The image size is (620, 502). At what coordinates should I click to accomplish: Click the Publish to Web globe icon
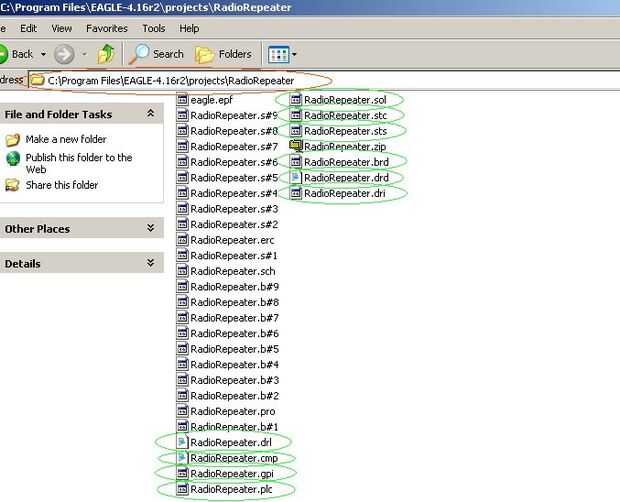(13, 158)
